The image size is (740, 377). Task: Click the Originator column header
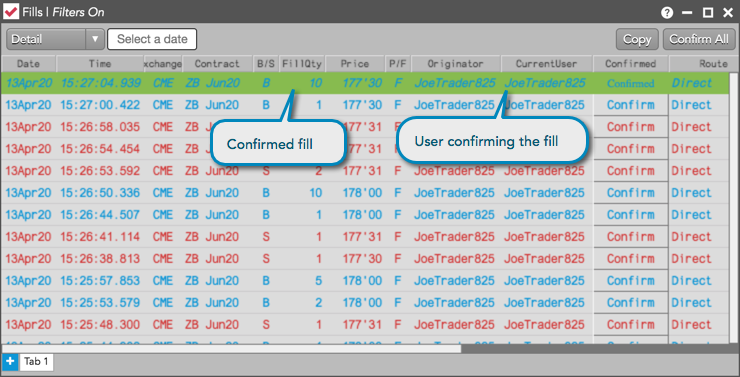point(455,64)
